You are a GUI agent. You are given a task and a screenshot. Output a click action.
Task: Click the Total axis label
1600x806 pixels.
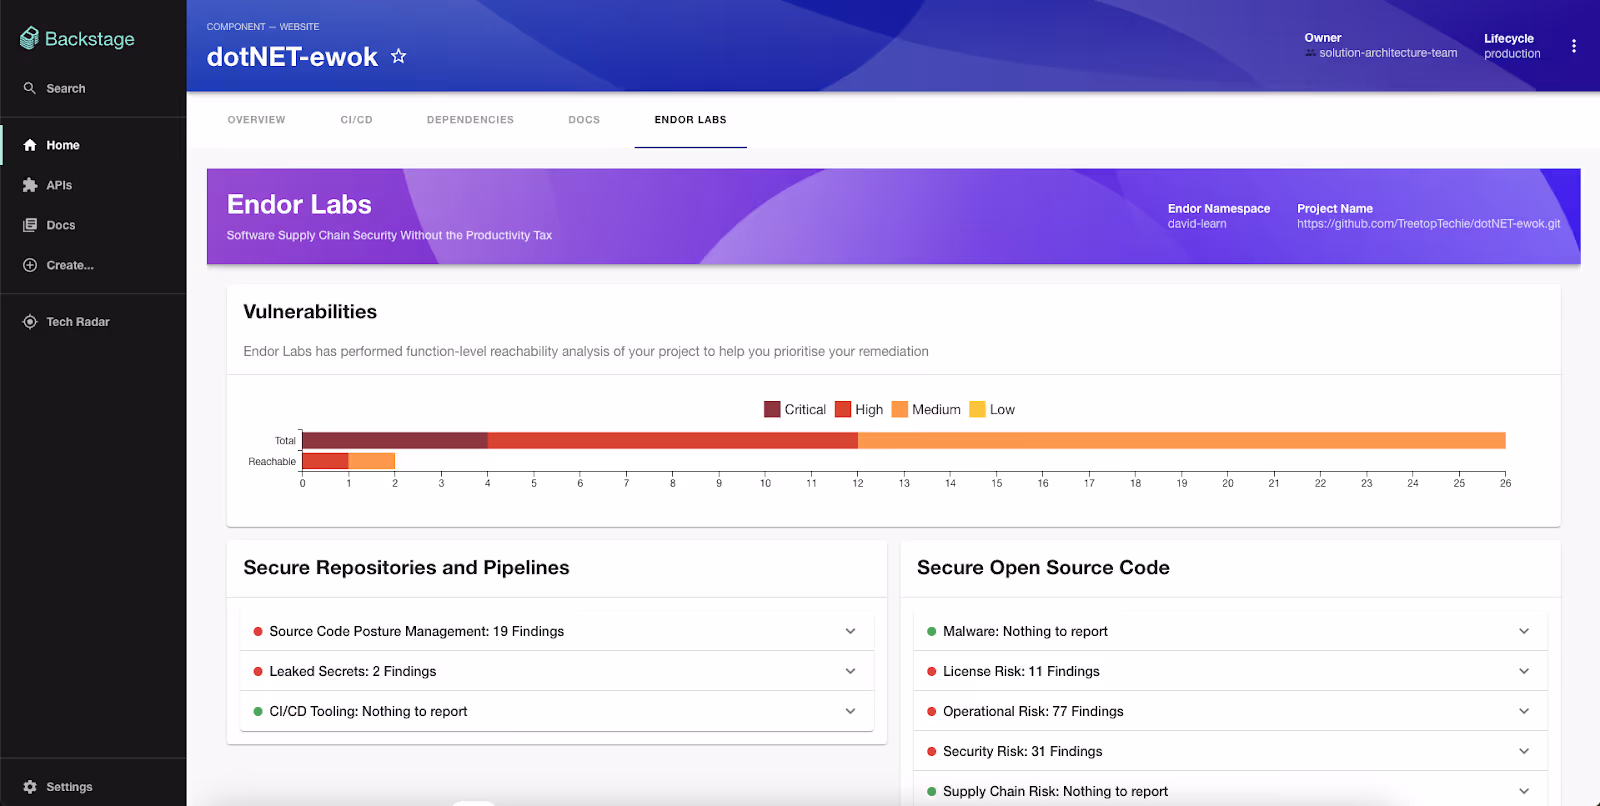coord(285,441)
